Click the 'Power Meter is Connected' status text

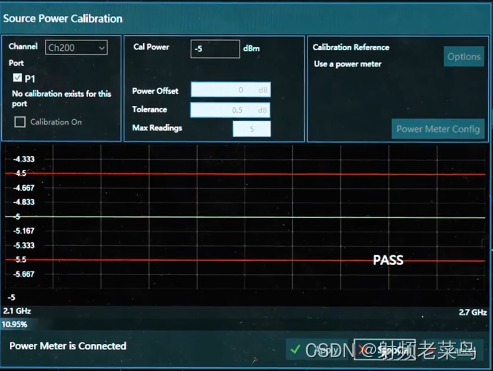point(68,346)
